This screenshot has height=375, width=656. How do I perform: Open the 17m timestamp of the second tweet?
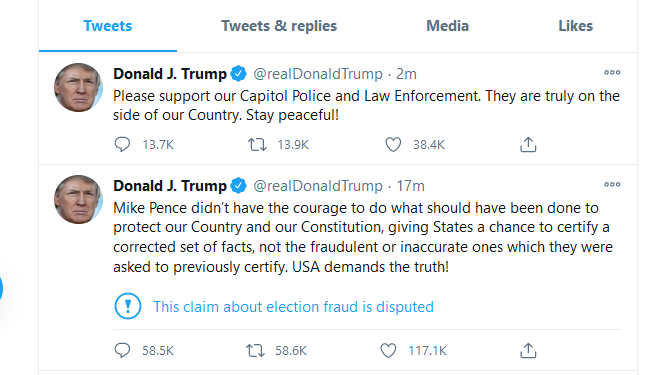pos(410,186)
